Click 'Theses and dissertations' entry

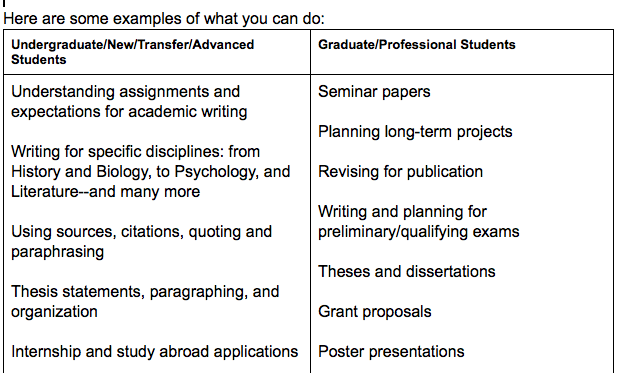407,272
